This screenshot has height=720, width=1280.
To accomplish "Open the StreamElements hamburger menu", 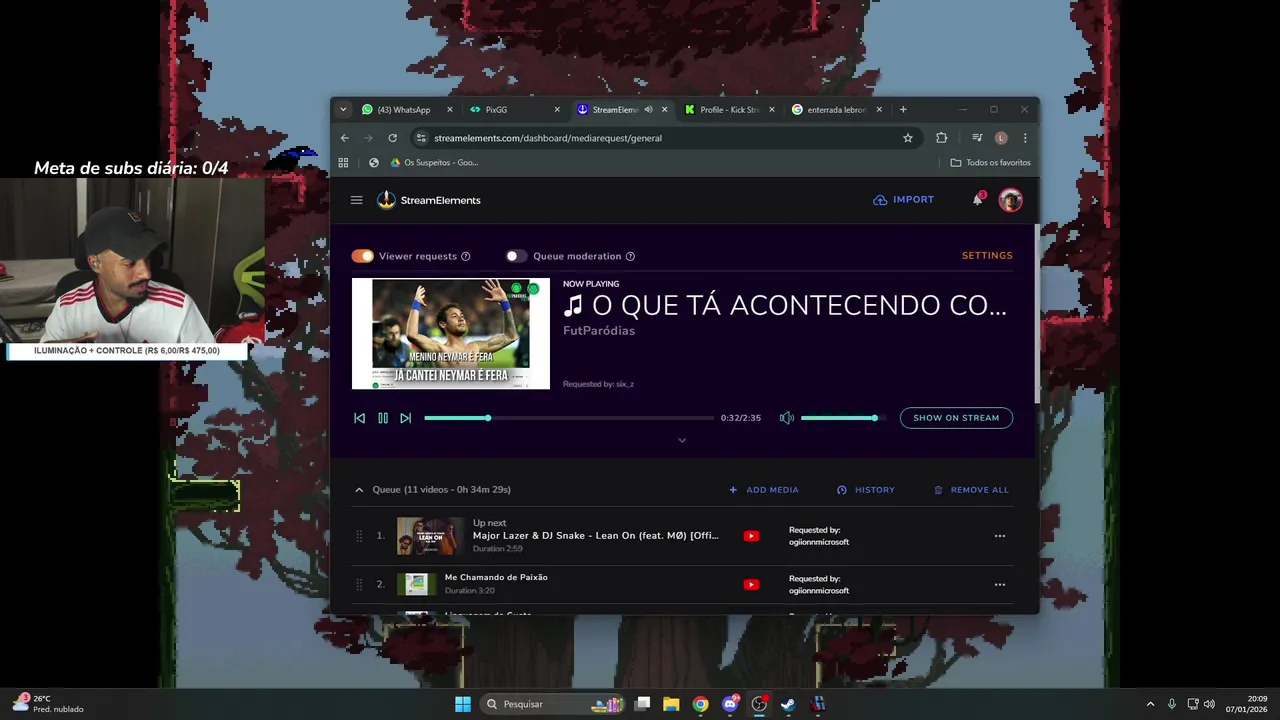I will tap(356, 200).
